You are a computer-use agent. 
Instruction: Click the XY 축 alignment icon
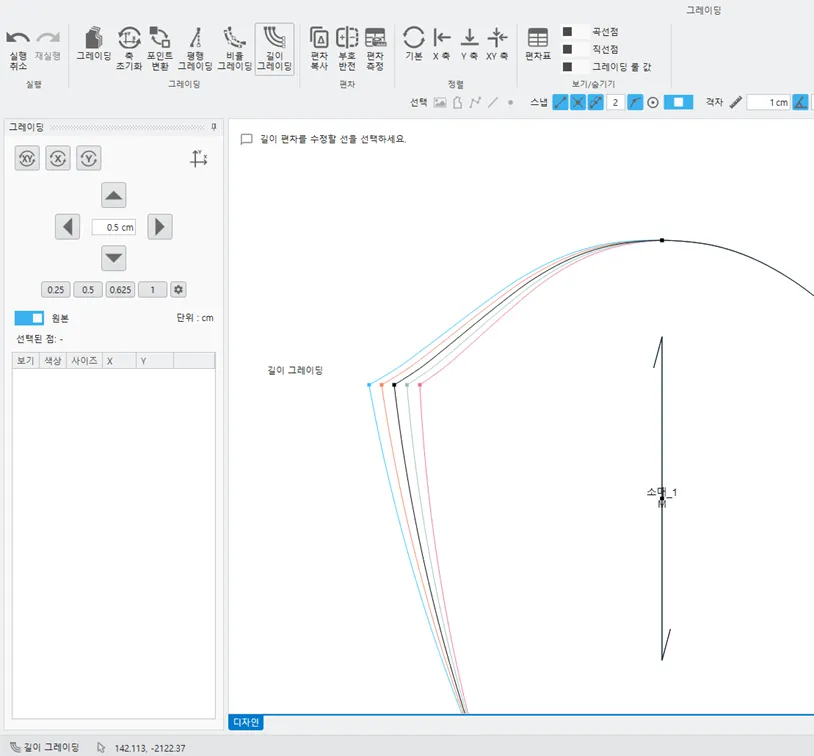pyautogui.click(x=498, y=45)
